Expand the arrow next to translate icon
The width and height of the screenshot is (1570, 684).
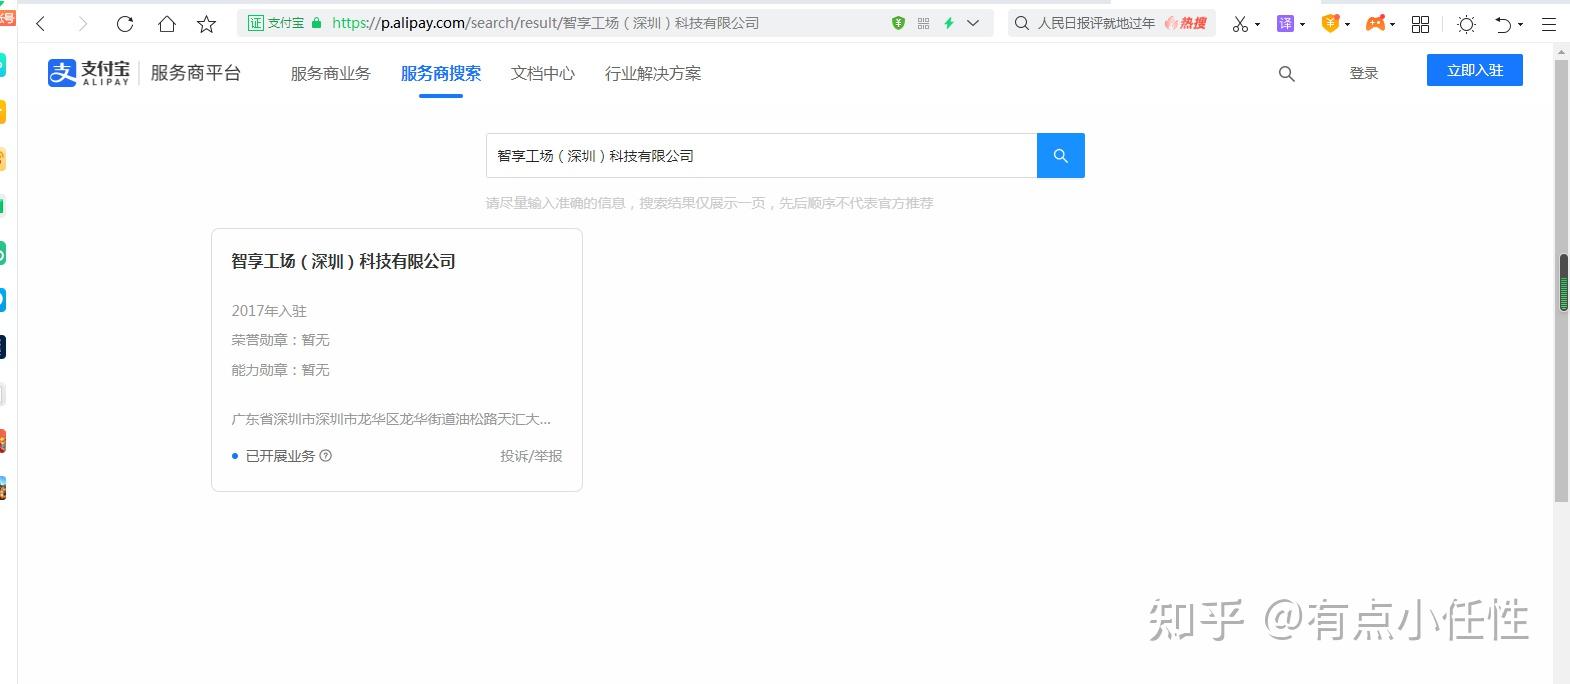coord(1302,24)
